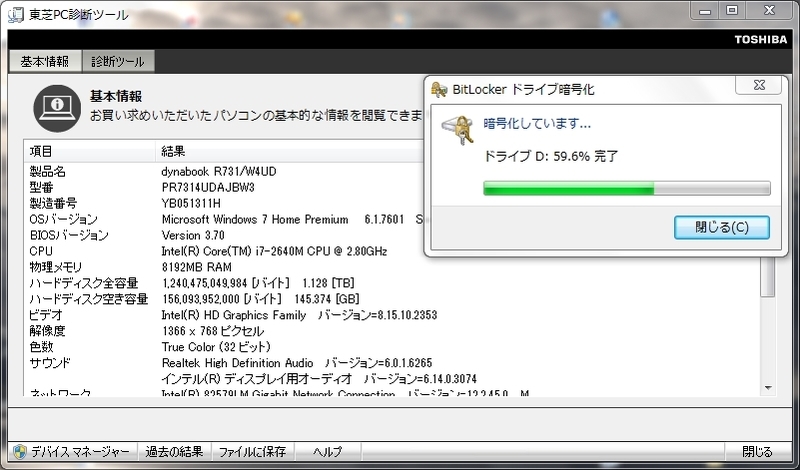Click the 暗号化しています... status text
The image size is (800, 470).
(x=537, y=123)
